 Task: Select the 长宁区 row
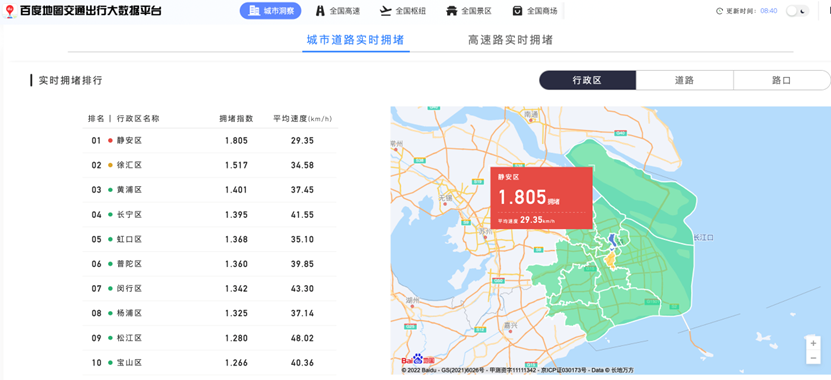pos(210,215)
